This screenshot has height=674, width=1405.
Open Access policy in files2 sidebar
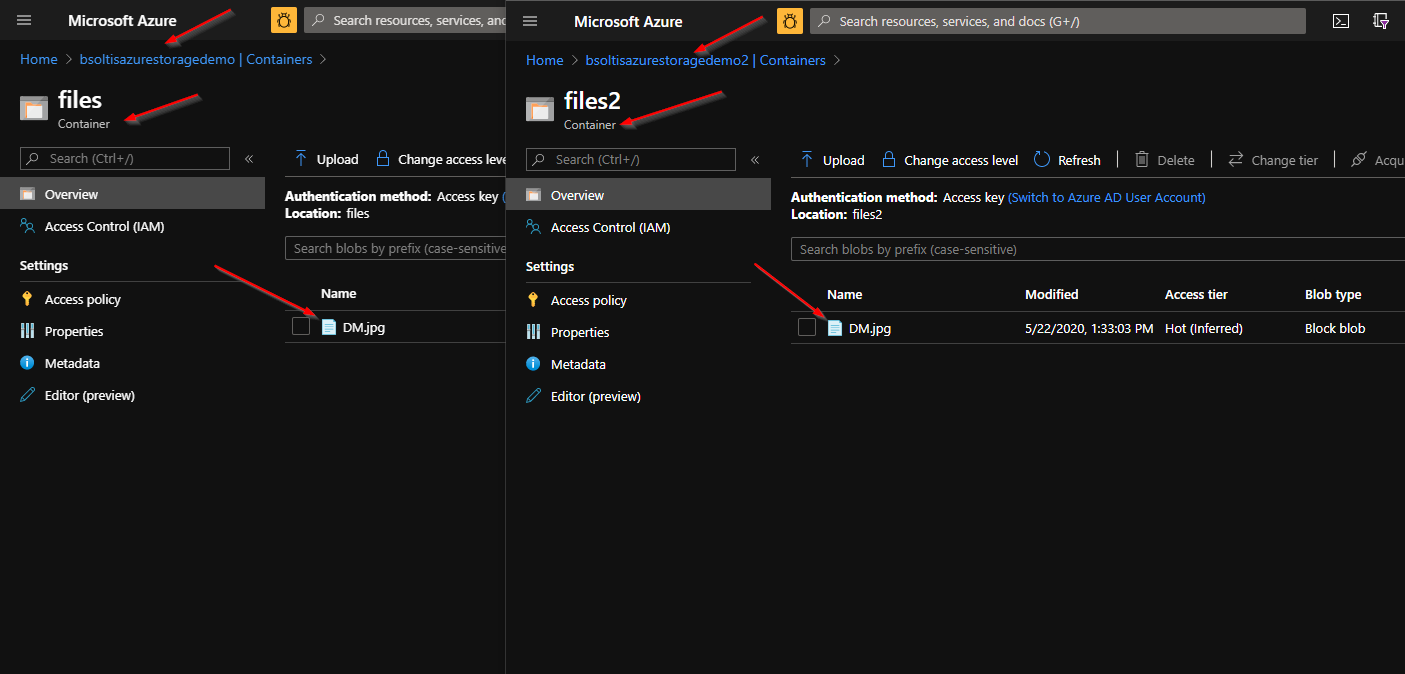(x=588, y=300)
